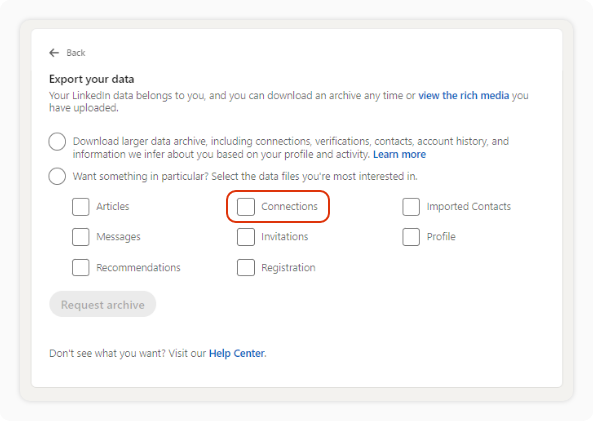The width and height of the screenshot is (593, 421).
Task: Tick the Messages checkbox
Action: (x=81, y=237)
